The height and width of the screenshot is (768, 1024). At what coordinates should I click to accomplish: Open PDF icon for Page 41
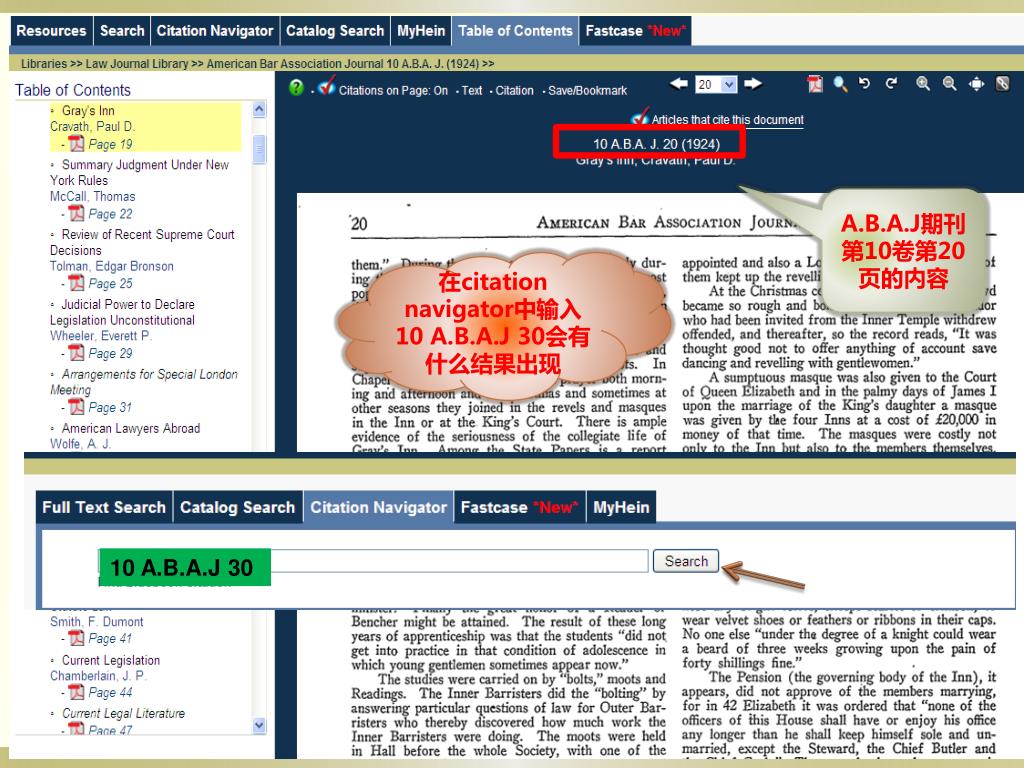tap(76, 637)
